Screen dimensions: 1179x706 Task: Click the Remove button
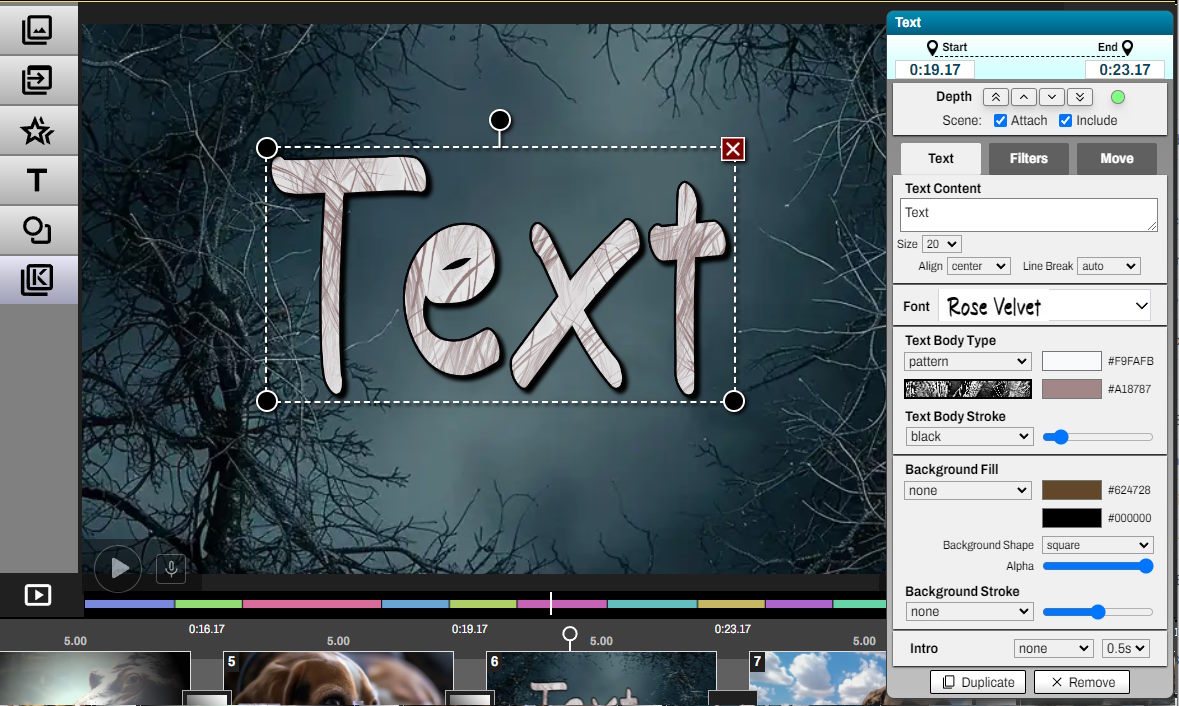click(x=1081, y=682)
